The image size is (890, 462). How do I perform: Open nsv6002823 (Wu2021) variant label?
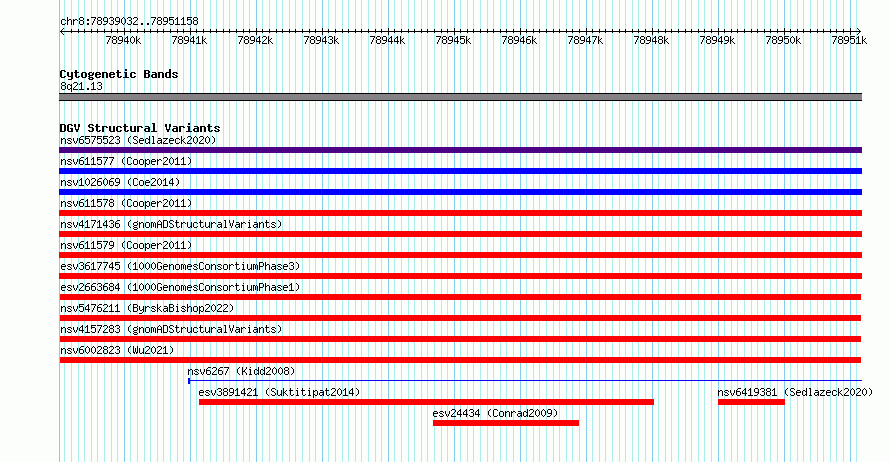tap(117, 350)
